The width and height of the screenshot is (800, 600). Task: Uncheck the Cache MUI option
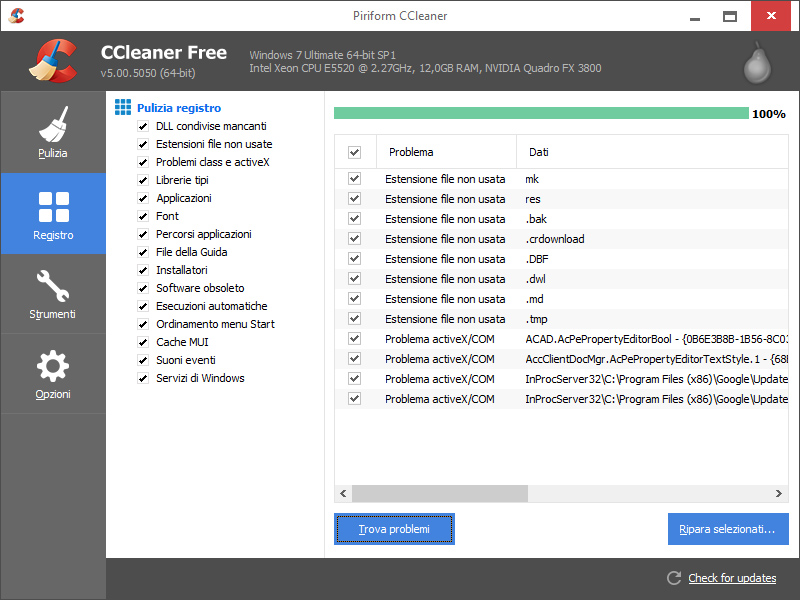[143, 342]
